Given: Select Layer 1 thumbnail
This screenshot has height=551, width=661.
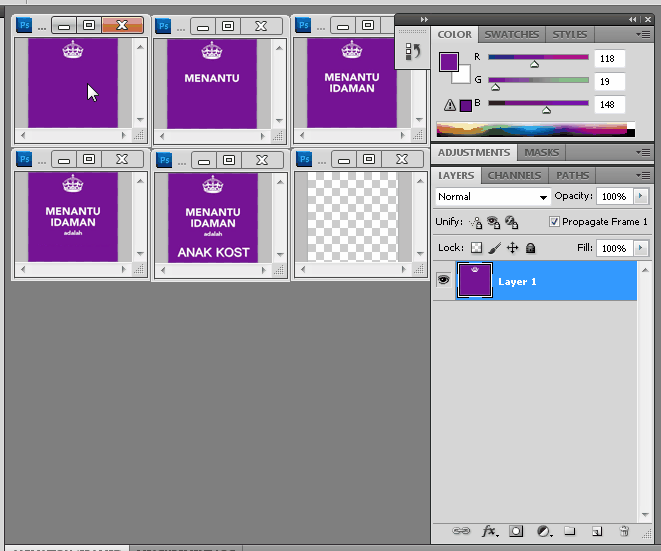Looking at the screenshot, I should pos(475,280).
